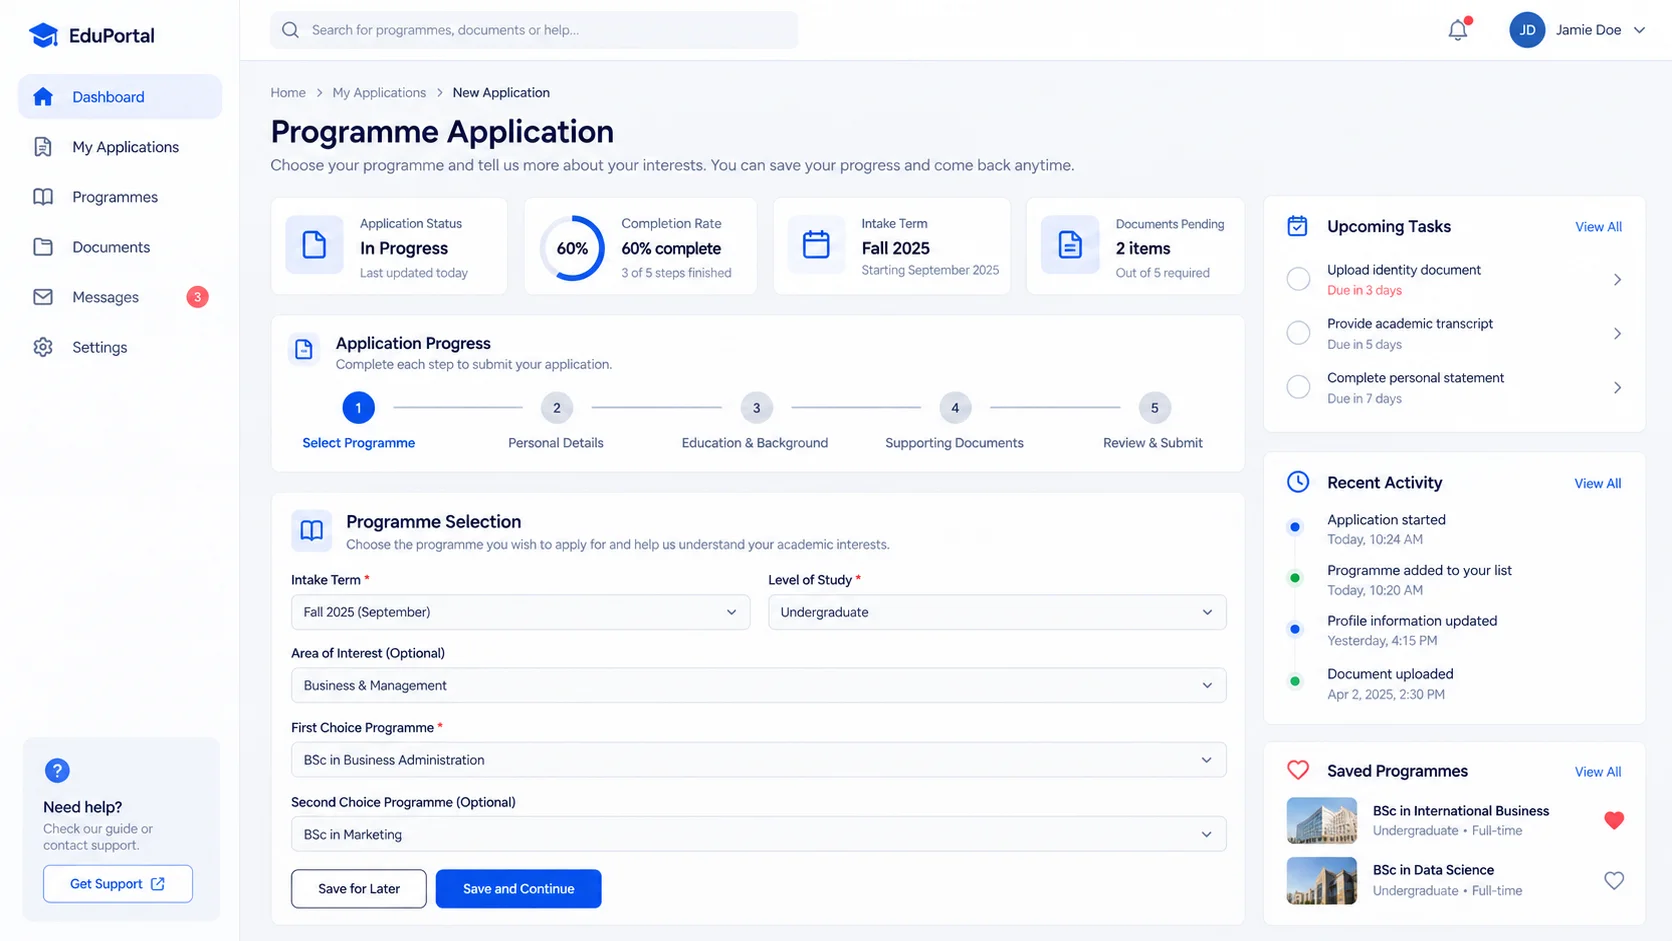1672x941 pixels.
Task: Mark Provide academic transcript task complete
Action: click(x=1298, y=333)
